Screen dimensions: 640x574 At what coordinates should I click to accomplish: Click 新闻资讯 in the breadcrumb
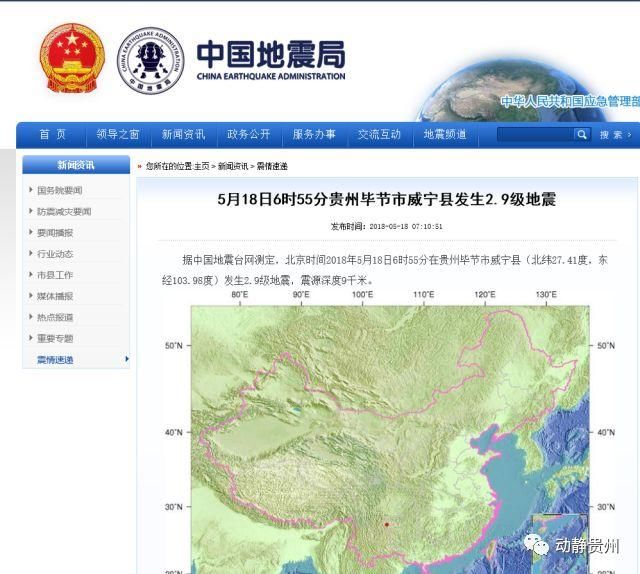233,166
